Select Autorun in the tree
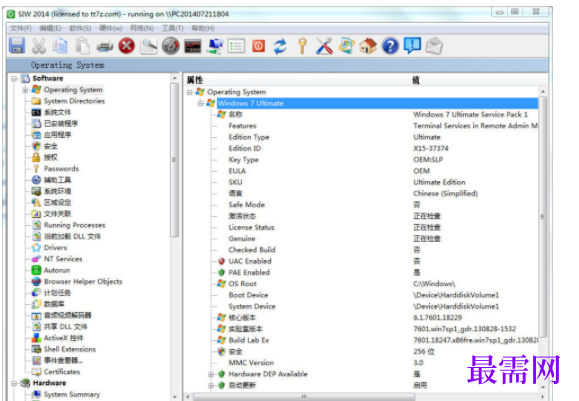The image size is (579, 401). pos(57,270)
